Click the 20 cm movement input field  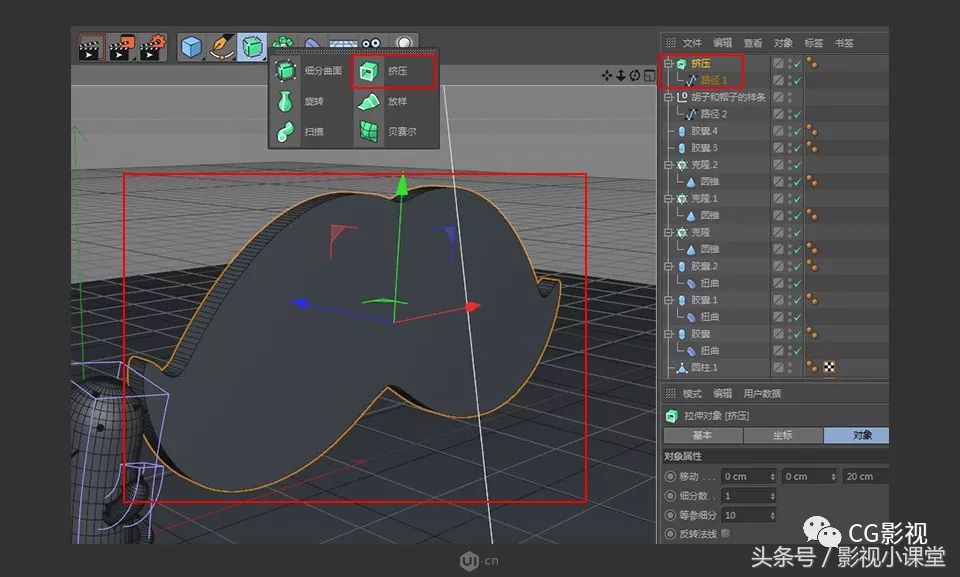coord(862,476)
